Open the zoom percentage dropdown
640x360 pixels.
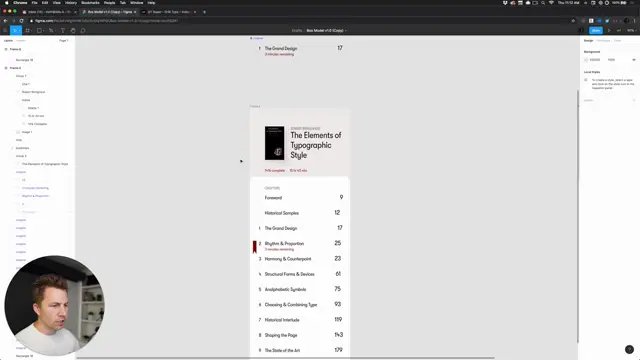click(631, 31)
